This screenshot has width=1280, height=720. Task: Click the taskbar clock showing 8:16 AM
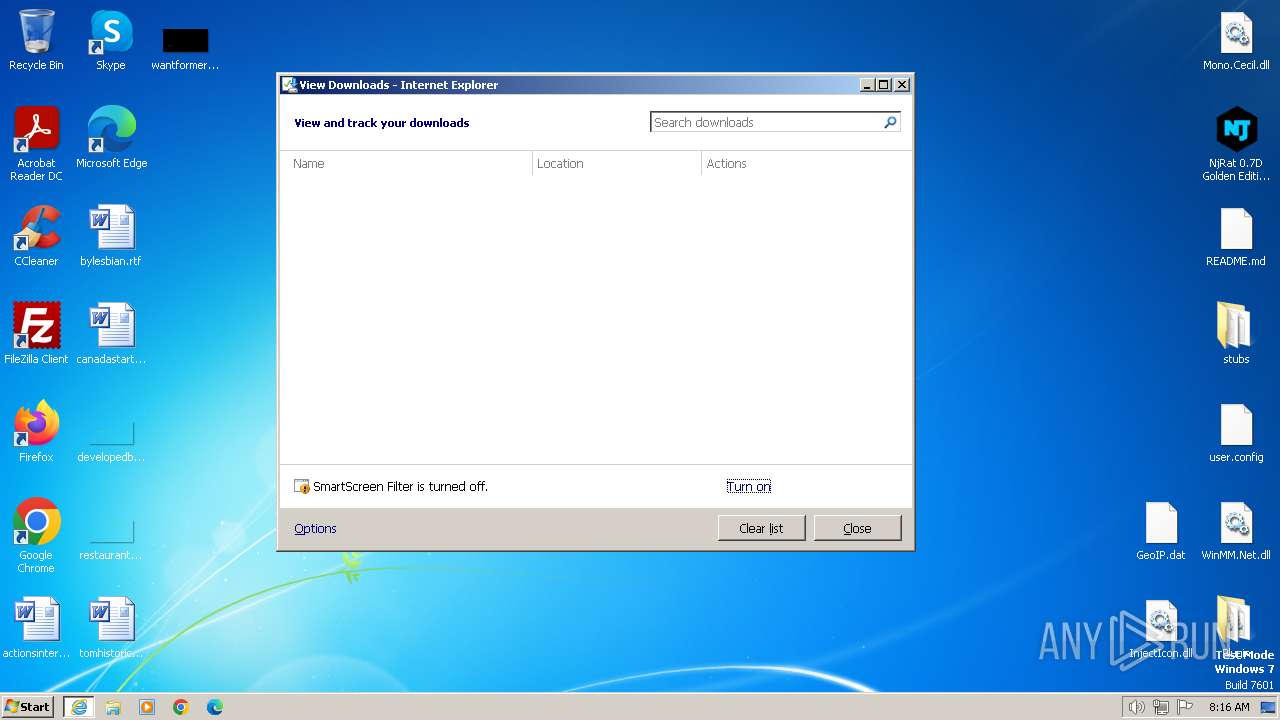pos(1229,707)
